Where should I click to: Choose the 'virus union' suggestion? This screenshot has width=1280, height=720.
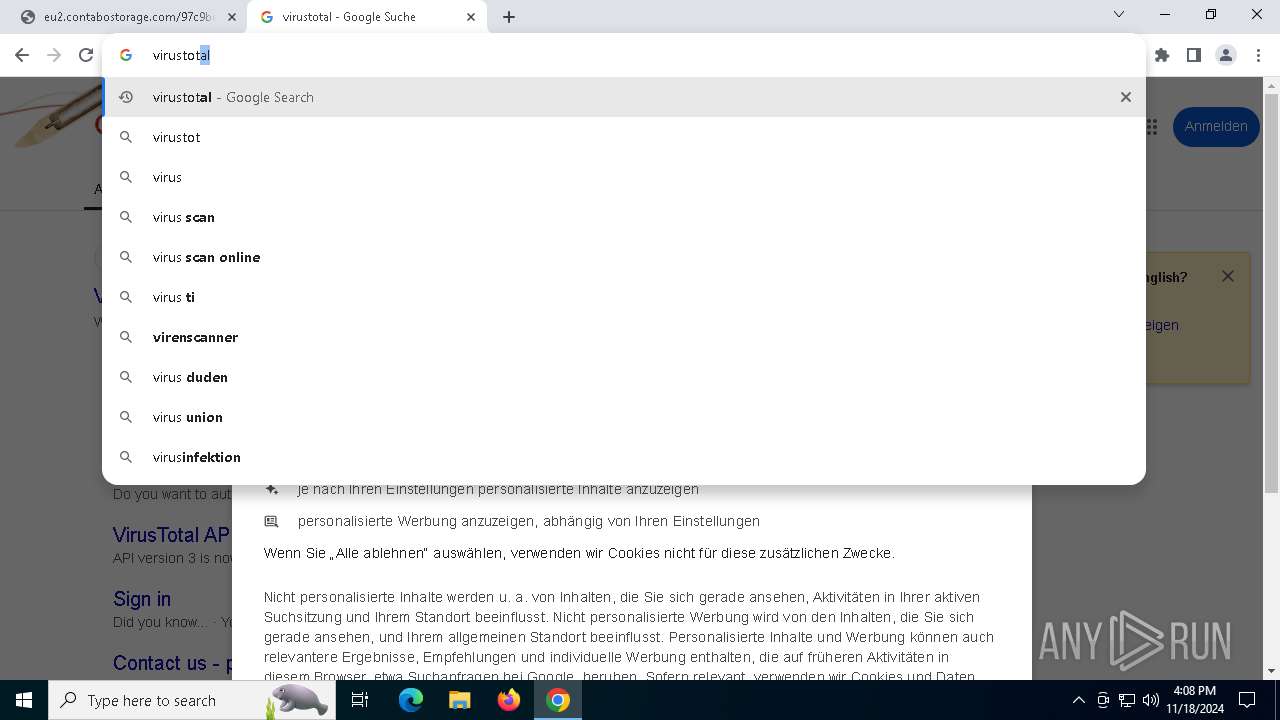(x=624, y=417)
